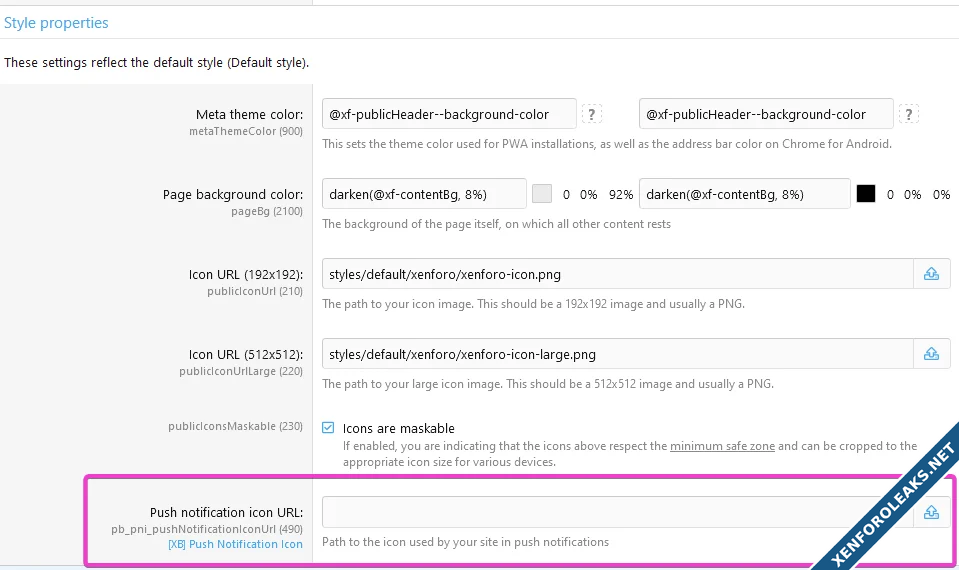The image size is (959, 570).
Task: Click the xenforo-icon.png path field
Action: click(617, 273)
